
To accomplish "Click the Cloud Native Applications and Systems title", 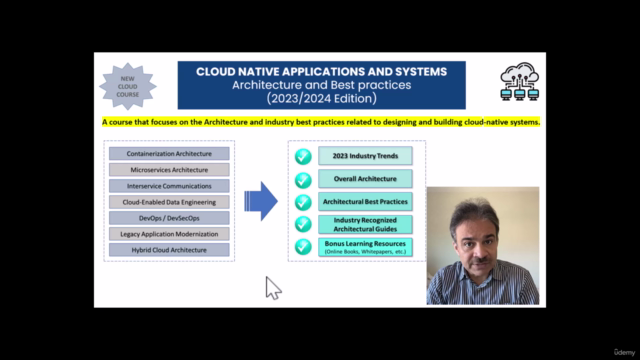I will click(x=322, y=71).
